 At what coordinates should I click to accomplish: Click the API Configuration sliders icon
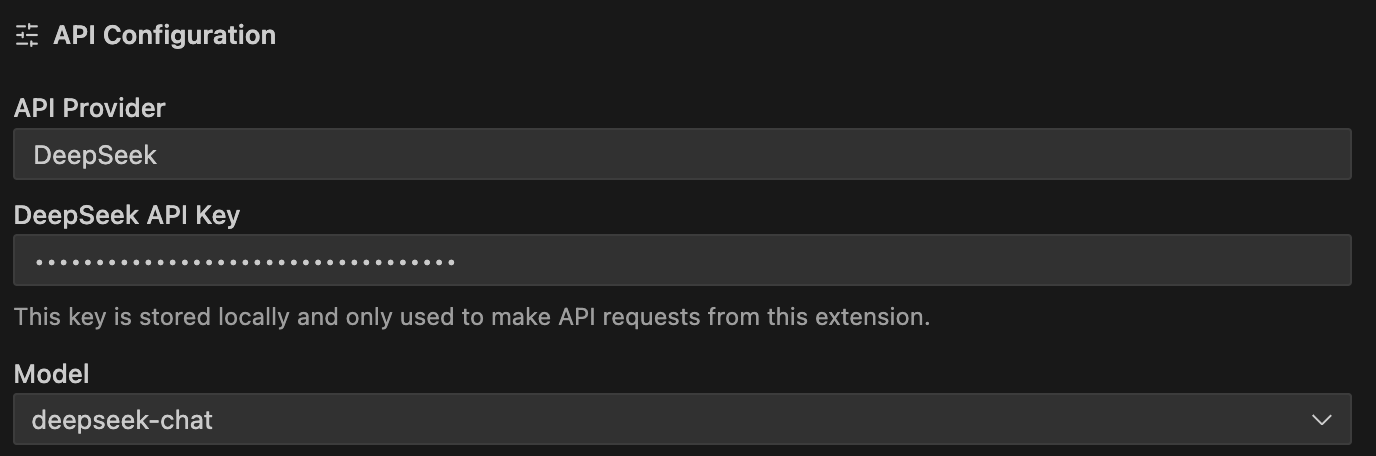pyautogui.click(x=27, y=36)
